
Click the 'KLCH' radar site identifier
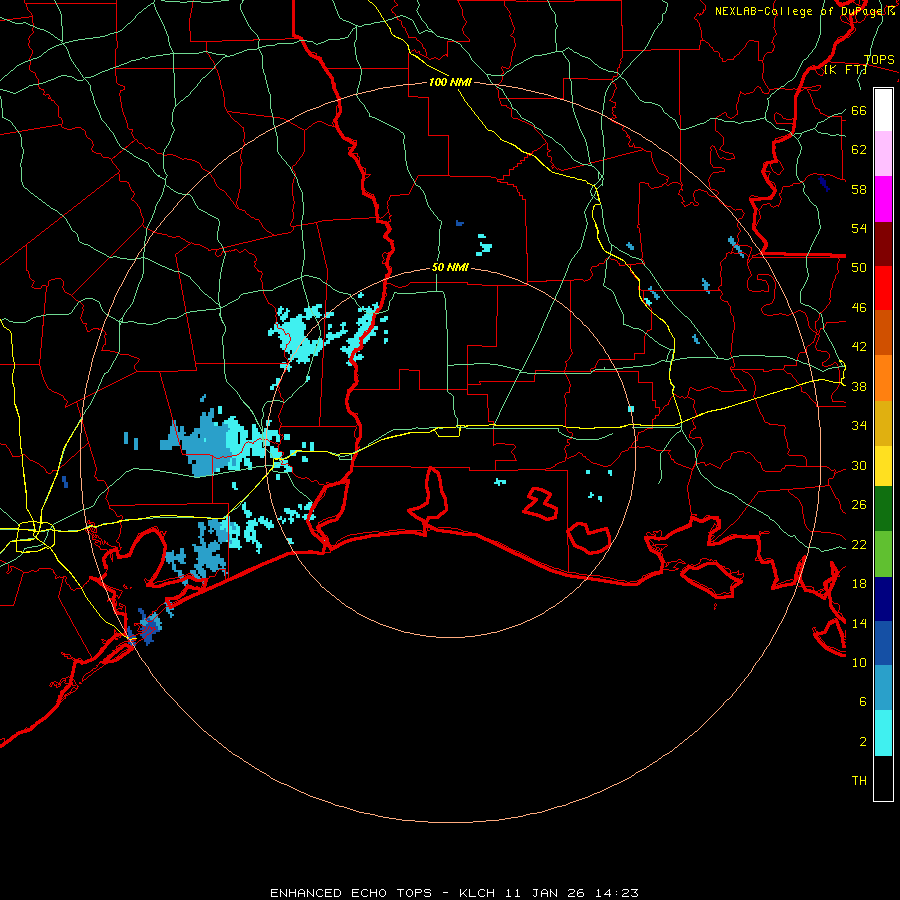pyautogui.click(x=477, y=893)
